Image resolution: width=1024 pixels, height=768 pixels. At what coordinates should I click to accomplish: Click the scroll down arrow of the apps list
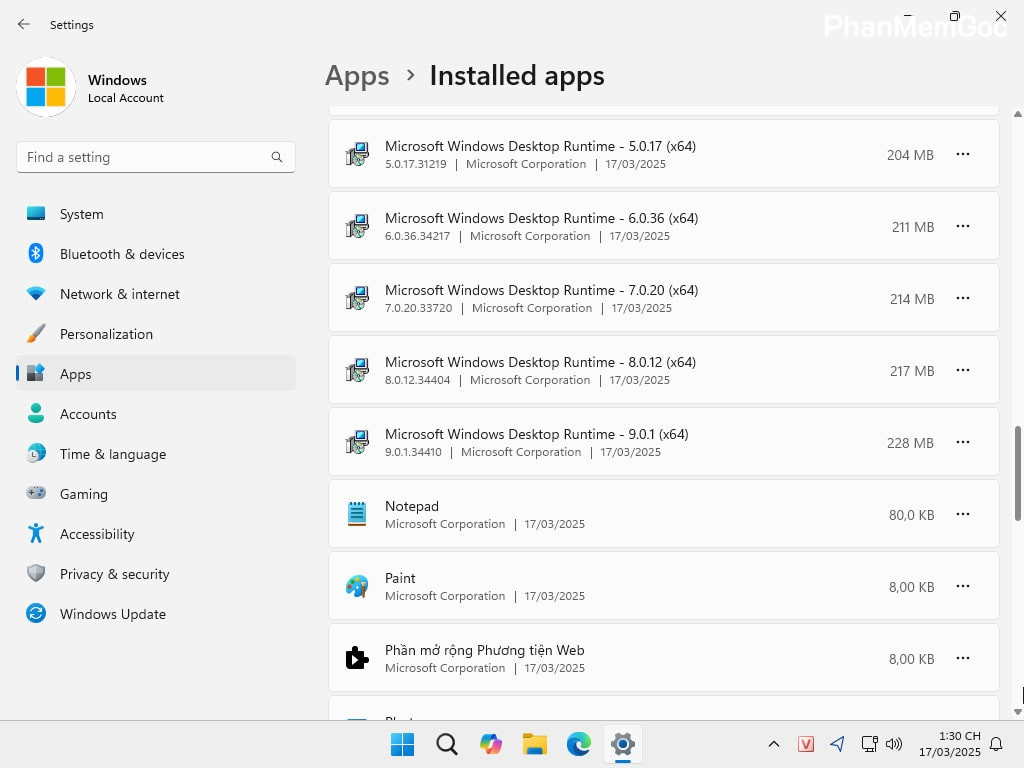(x=1018, y=711)
